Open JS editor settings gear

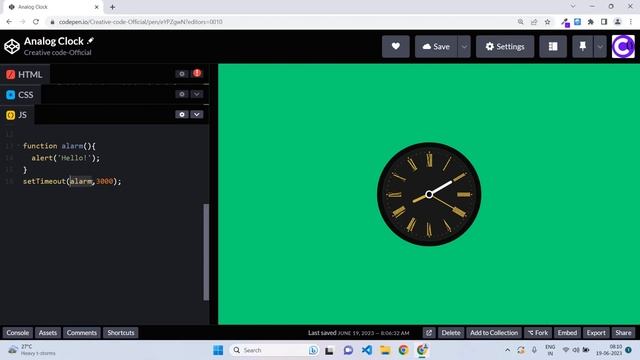click(x=182, y=114)
